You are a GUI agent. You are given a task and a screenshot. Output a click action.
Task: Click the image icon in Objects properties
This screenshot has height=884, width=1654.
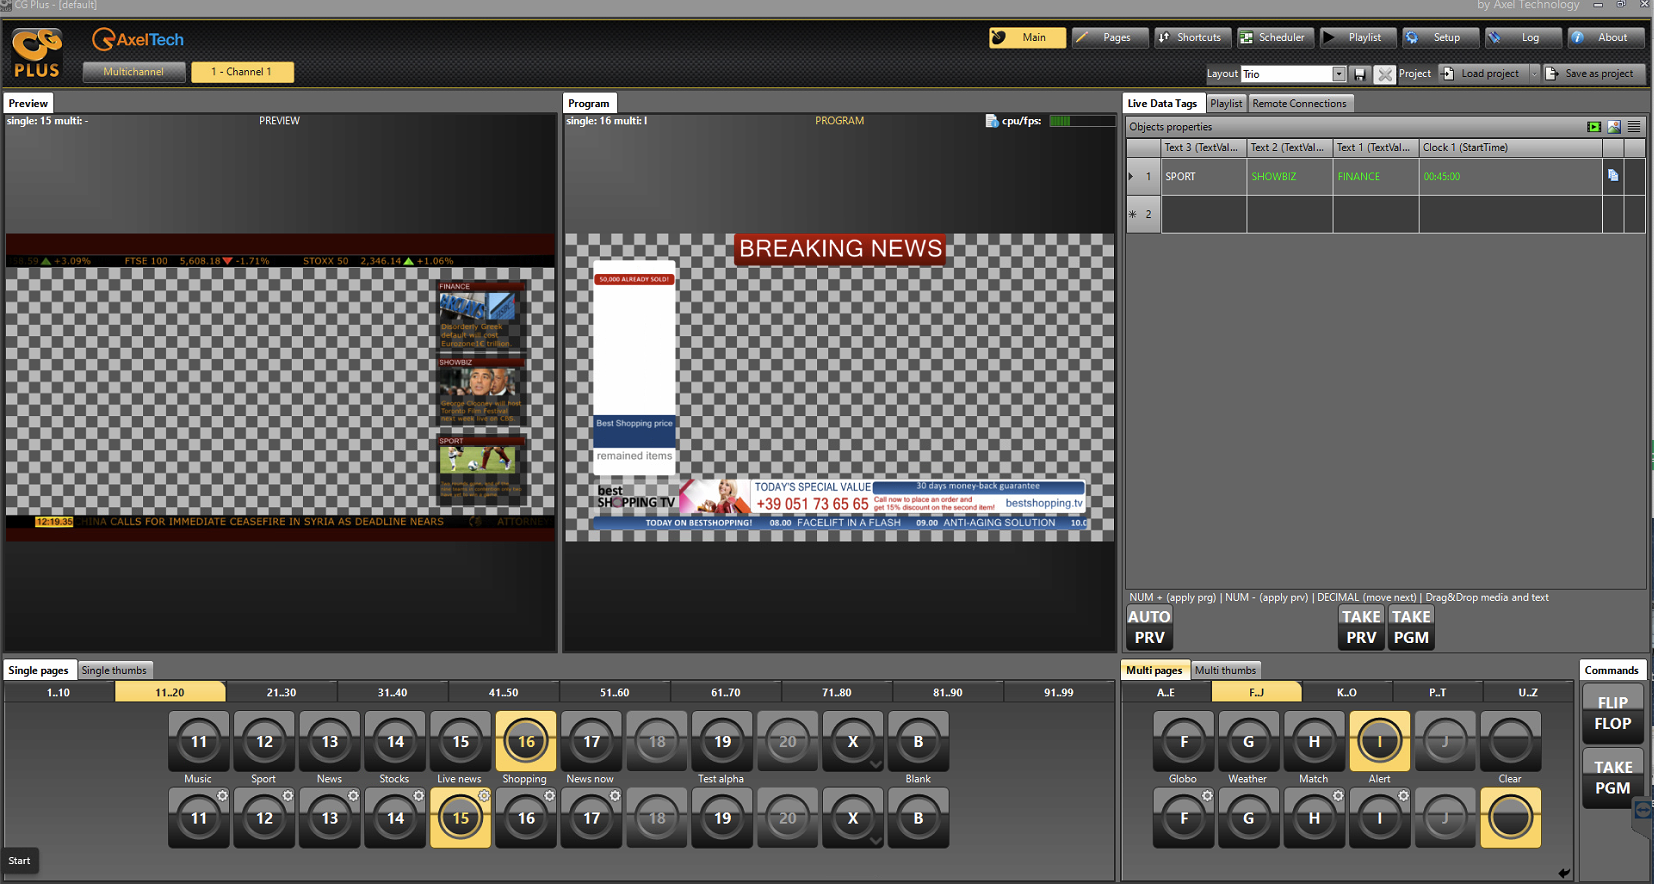coord(1614,127)
